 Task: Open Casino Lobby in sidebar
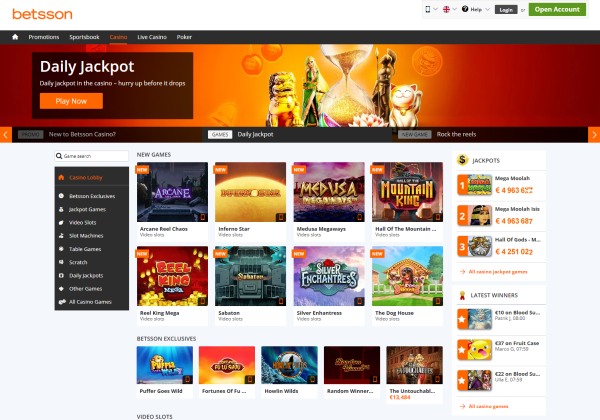point(92,177)
